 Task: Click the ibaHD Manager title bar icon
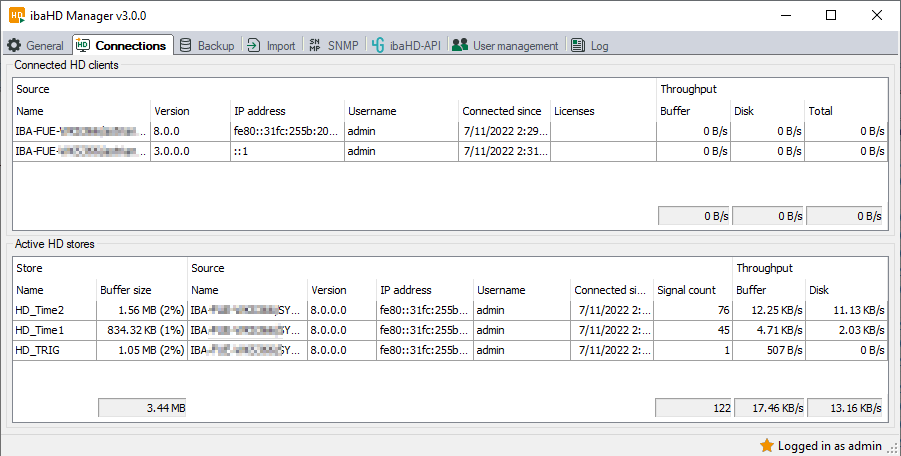pos(16,15)
